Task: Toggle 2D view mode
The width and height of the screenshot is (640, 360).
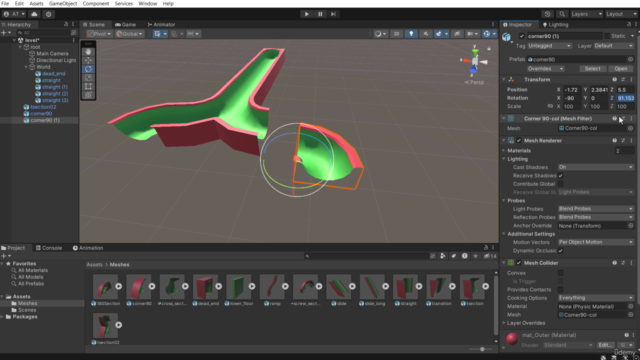Action: click(x=396, y=34)
